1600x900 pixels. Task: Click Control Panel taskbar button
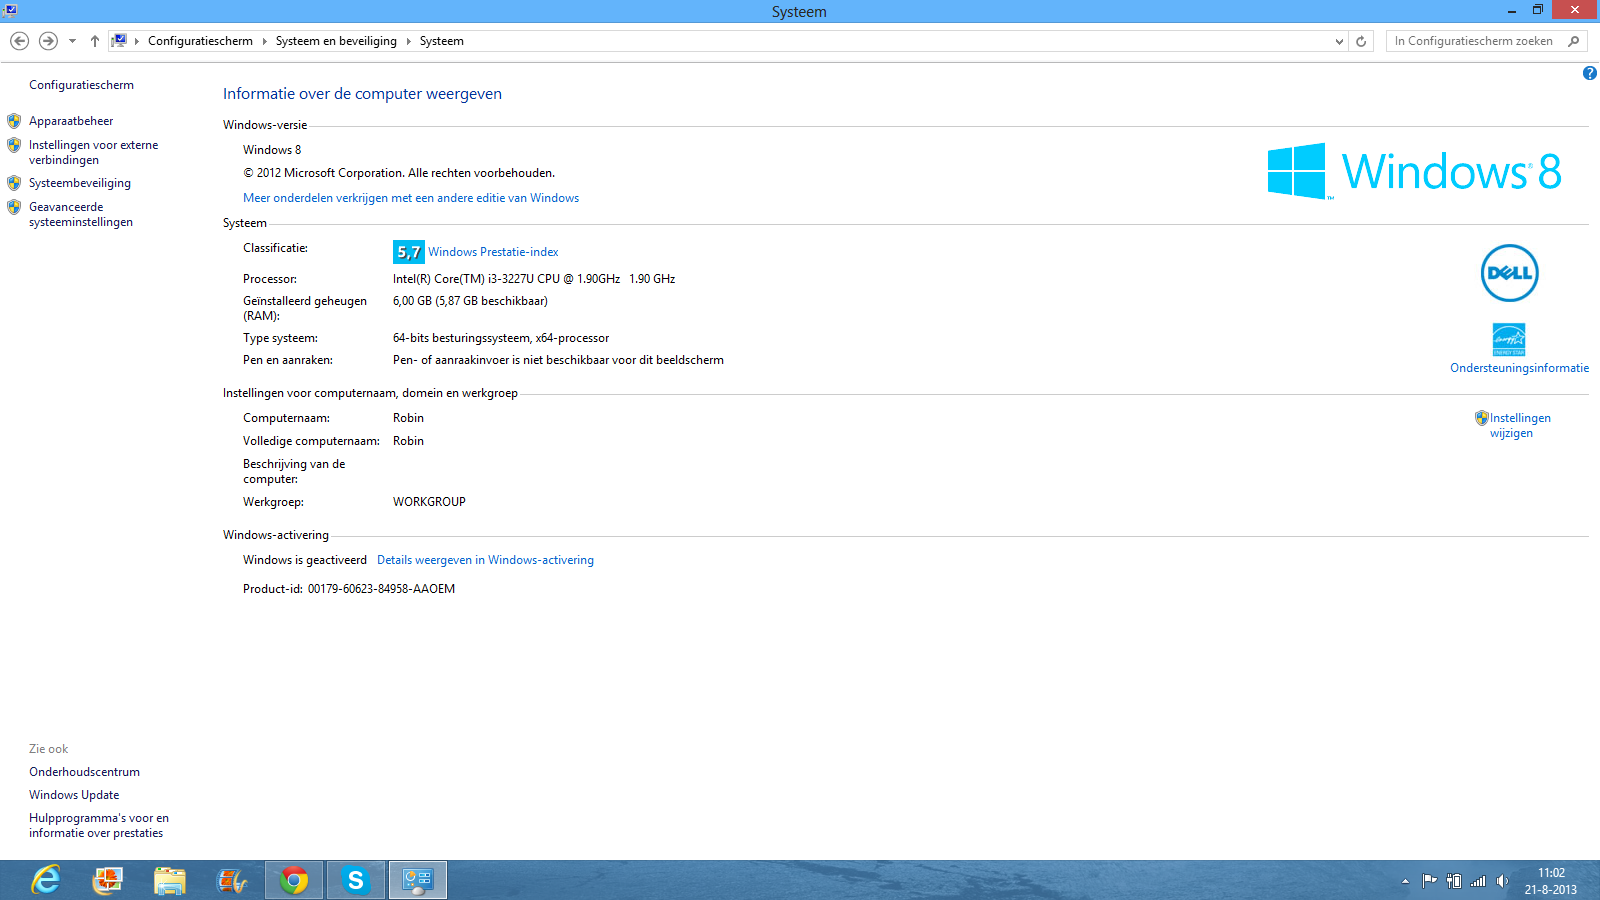[418, 880]
